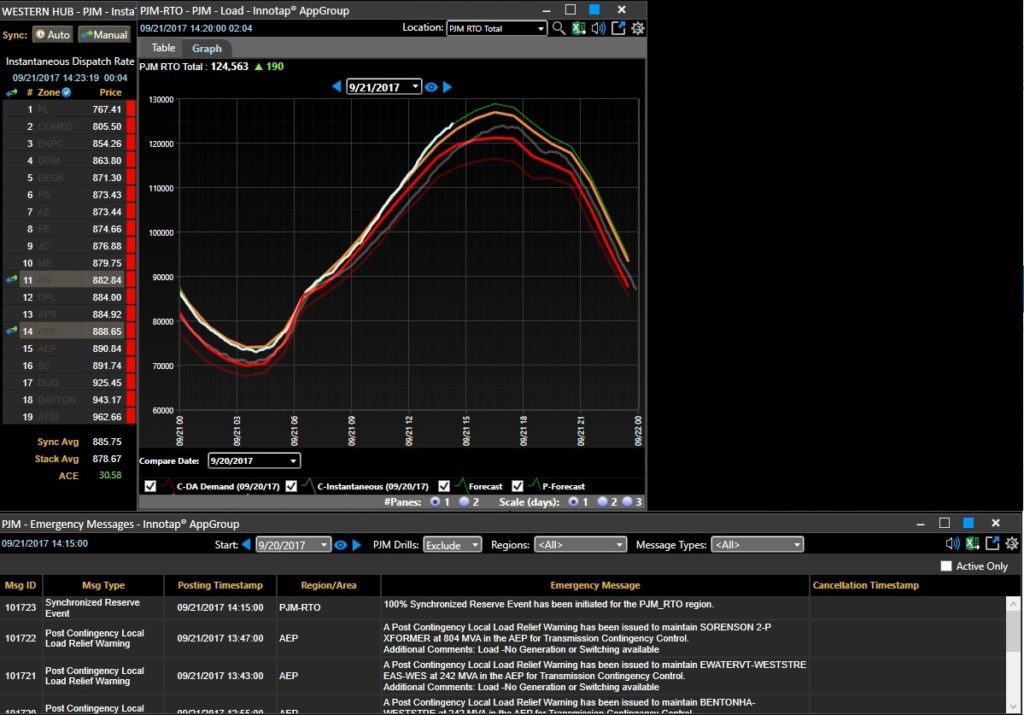Set scale to 2 days
1024x715 pixels.
602,501
